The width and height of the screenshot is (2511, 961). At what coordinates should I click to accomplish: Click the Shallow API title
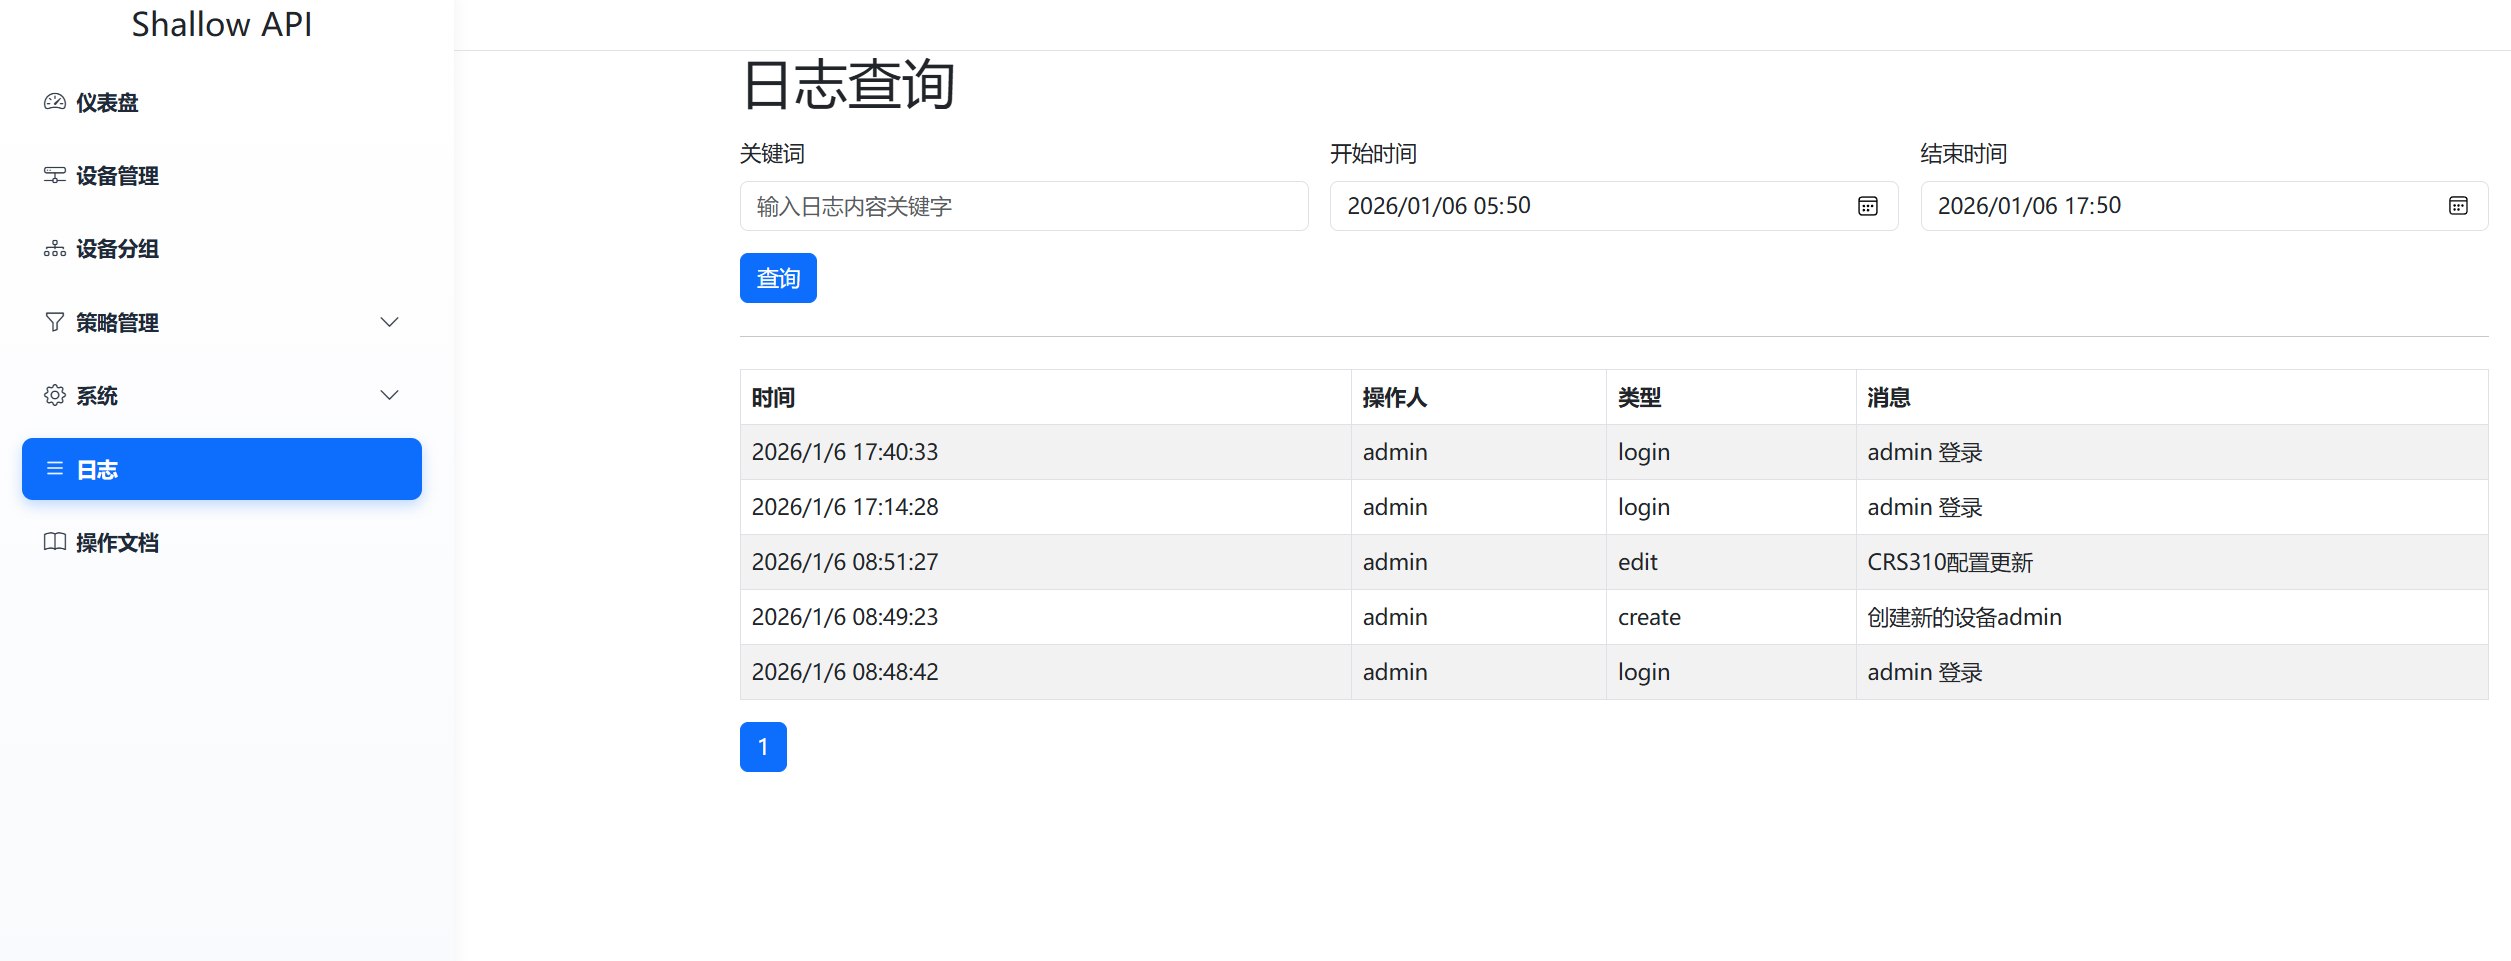click(x=222, y=24)
